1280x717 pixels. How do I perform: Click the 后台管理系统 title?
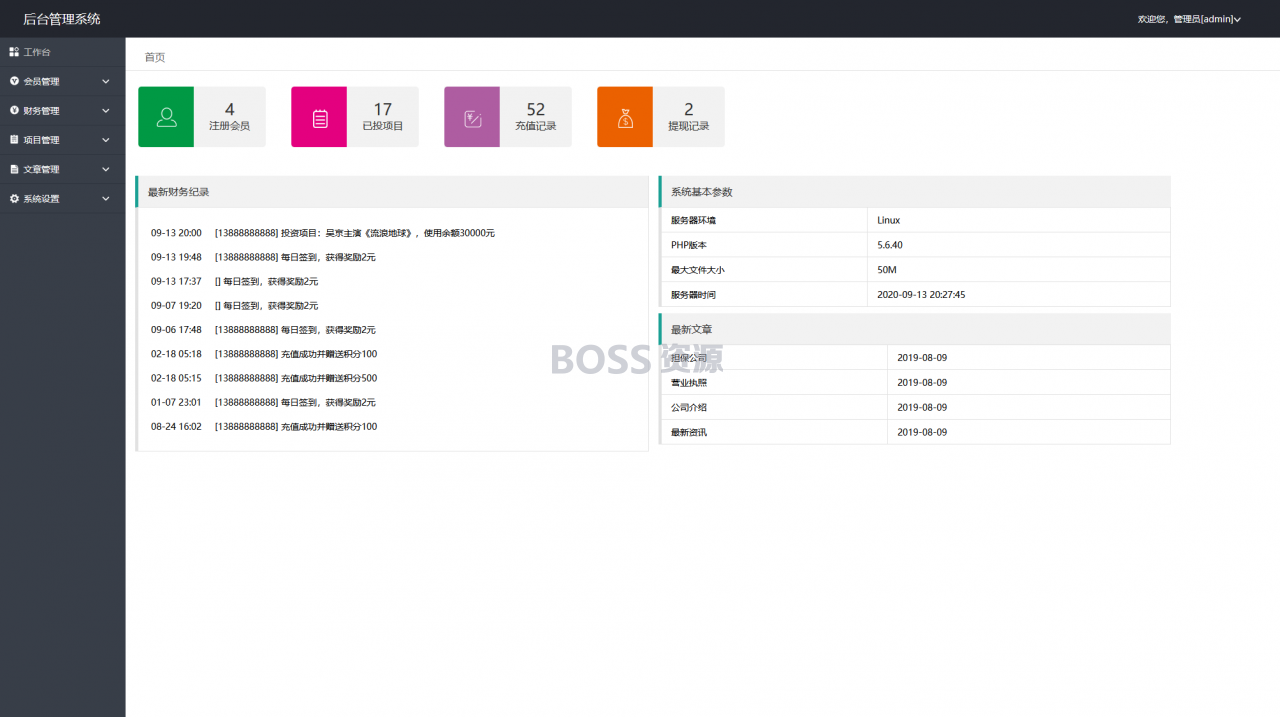click(62, 19)
